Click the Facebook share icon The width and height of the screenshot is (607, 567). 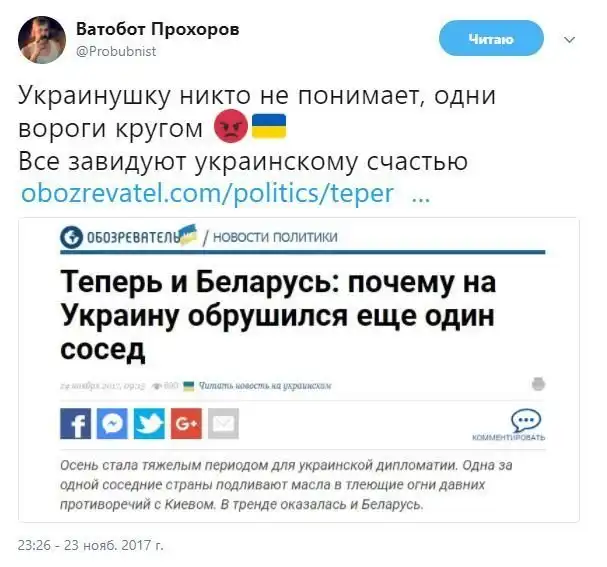coord(75,423)
